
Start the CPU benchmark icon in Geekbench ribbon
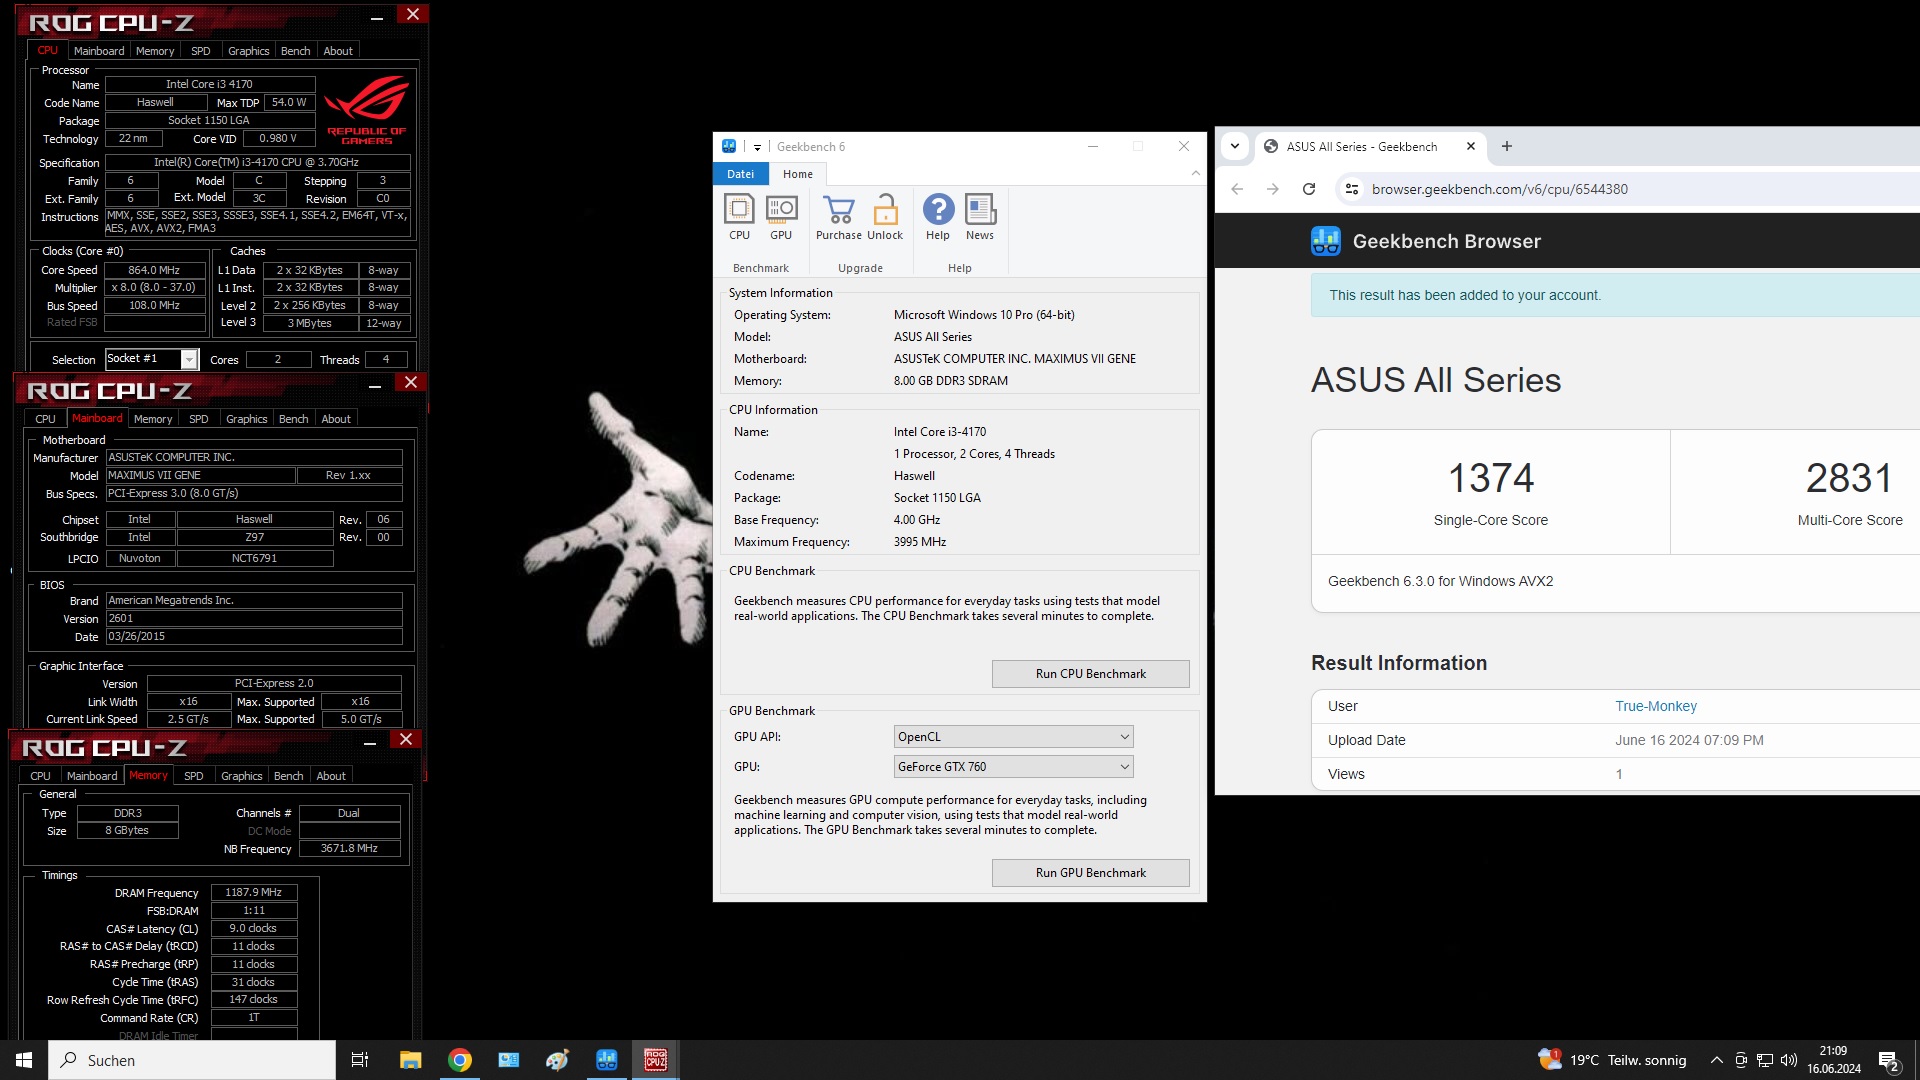pyautogui.click(x=739, y=217)
